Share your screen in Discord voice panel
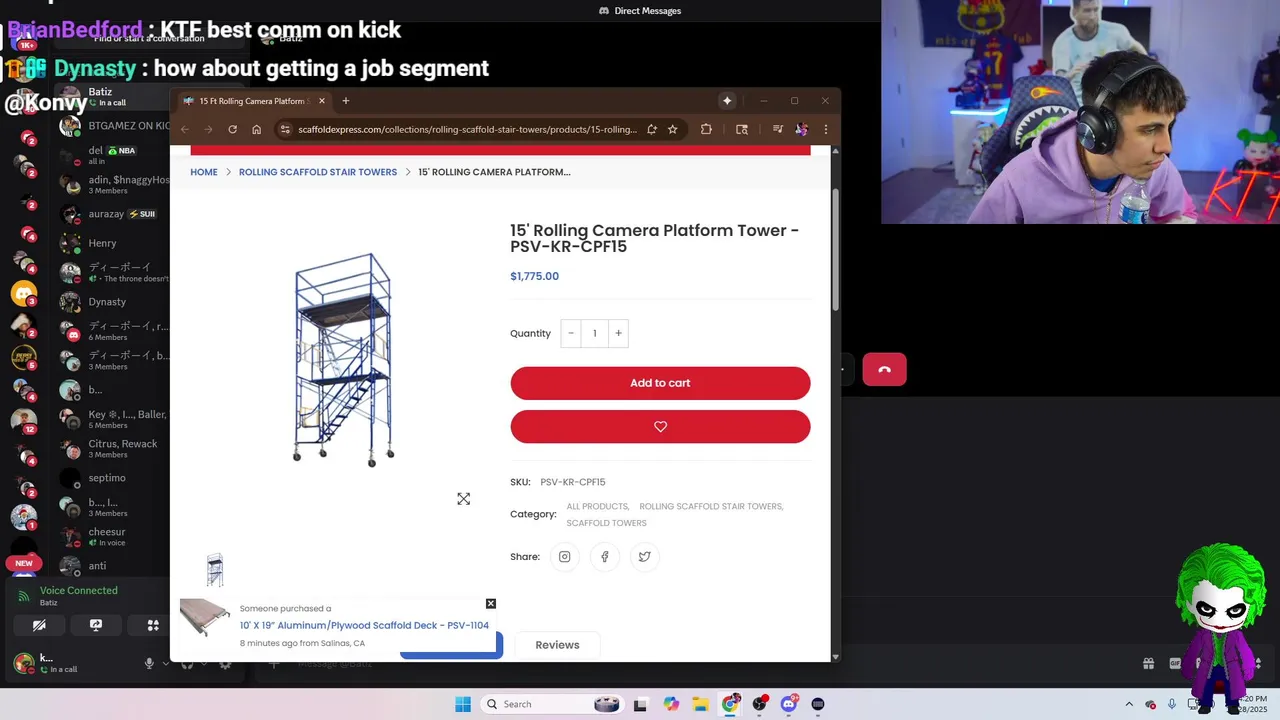Viewport: 1280px width, 720px height. click(96, 625)
